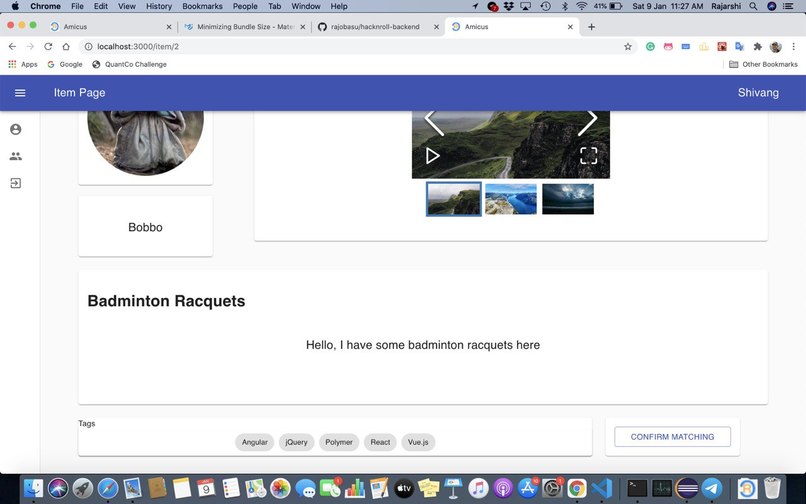This screenshot has height=504, width=806.
Task: Click the Confirm Matching button
Action: coord(672,437)
